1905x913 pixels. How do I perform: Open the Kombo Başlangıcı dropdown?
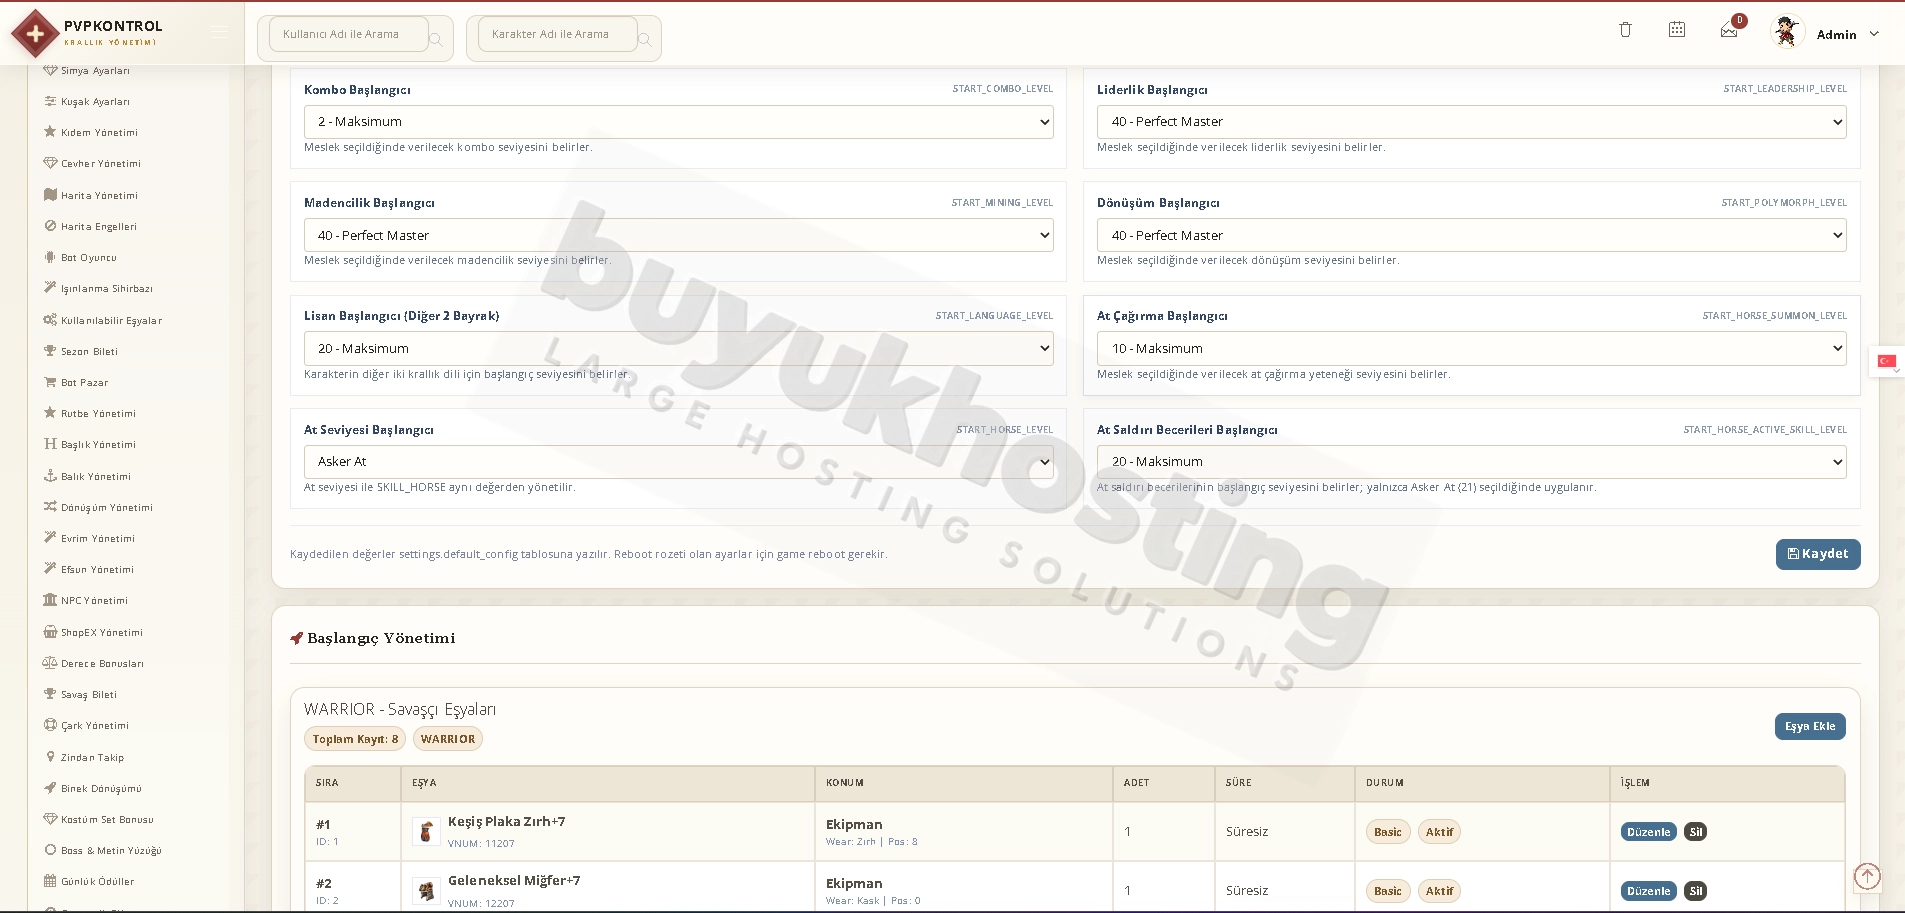click(x=678, y=122)
